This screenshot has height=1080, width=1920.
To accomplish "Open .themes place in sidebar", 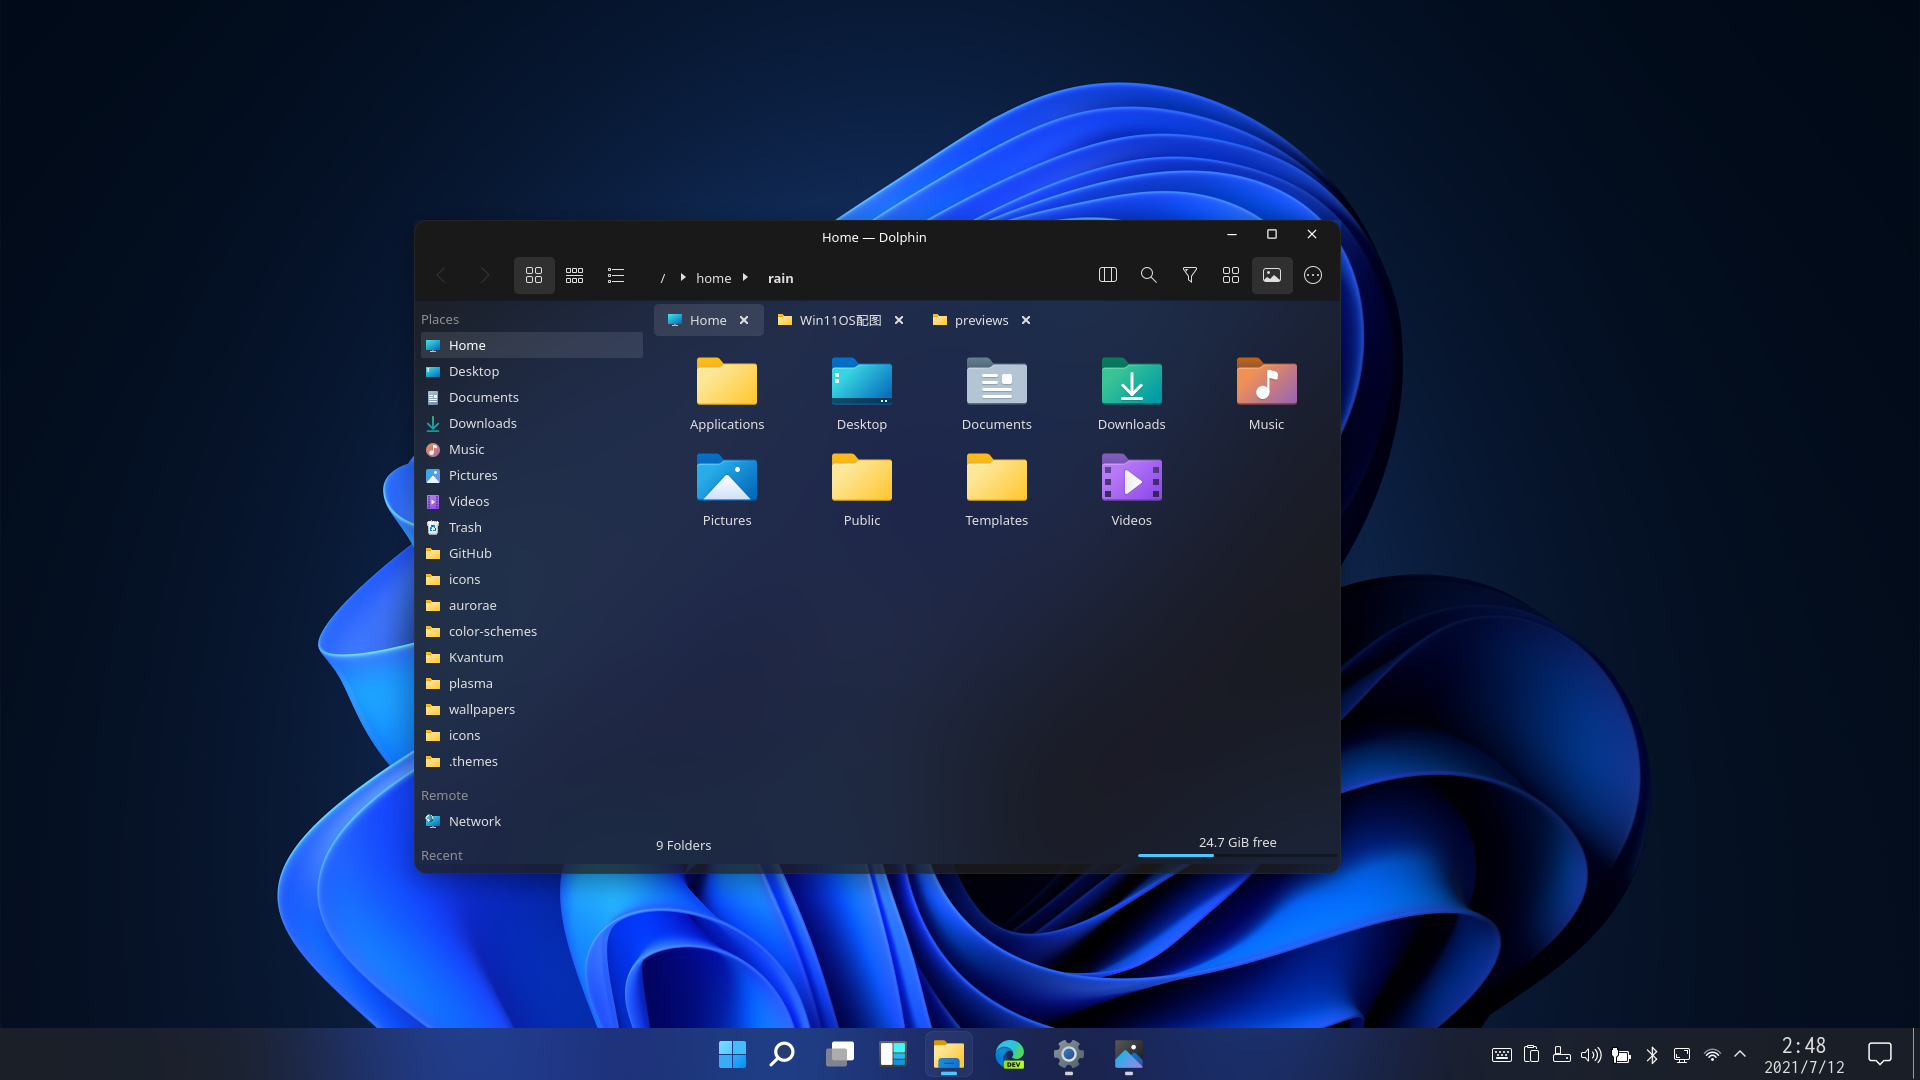I will click(x=532, y=761).
